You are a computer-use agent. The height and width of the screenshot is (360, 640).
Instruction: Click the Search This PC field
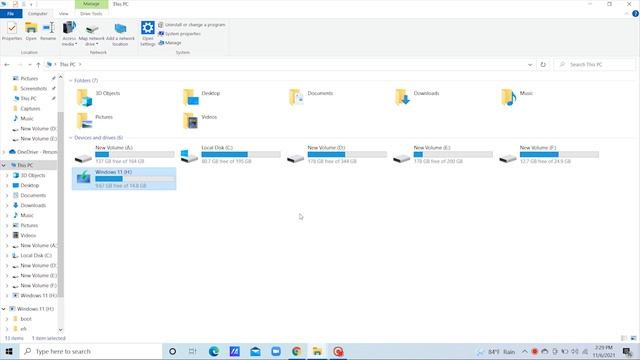tap(594, 64)
